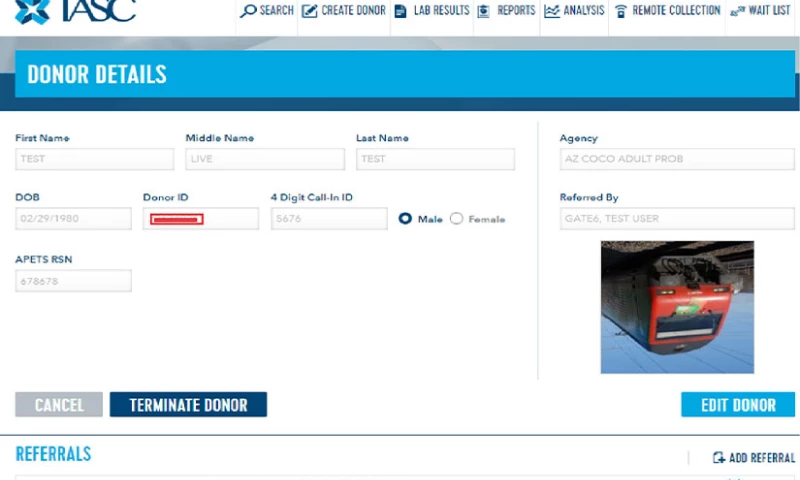
Task: Select the Male radio button
Action: point(405,219)
